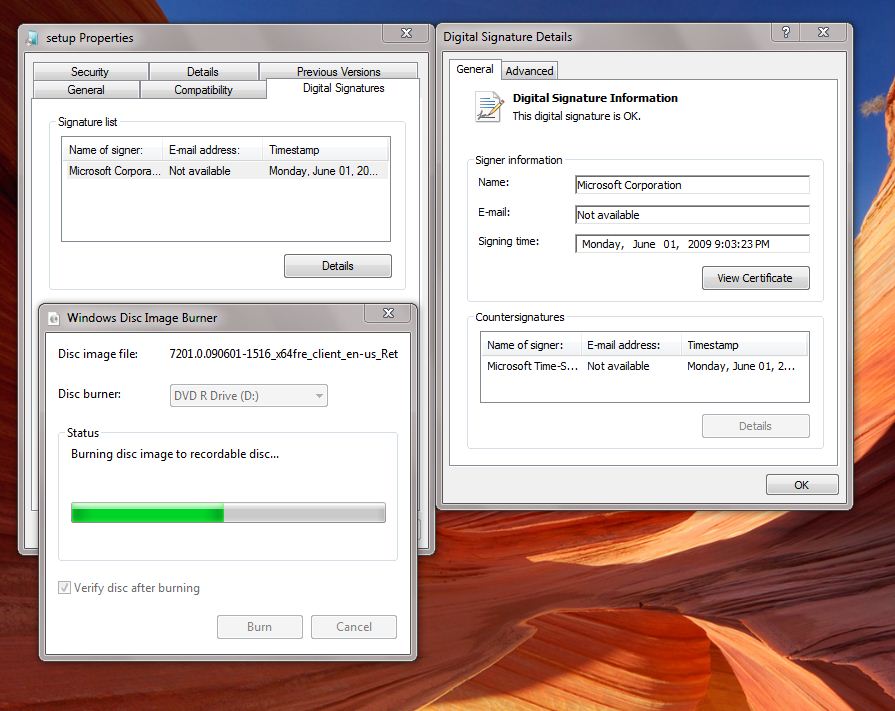Click the View Certificate button

point(755,278)
